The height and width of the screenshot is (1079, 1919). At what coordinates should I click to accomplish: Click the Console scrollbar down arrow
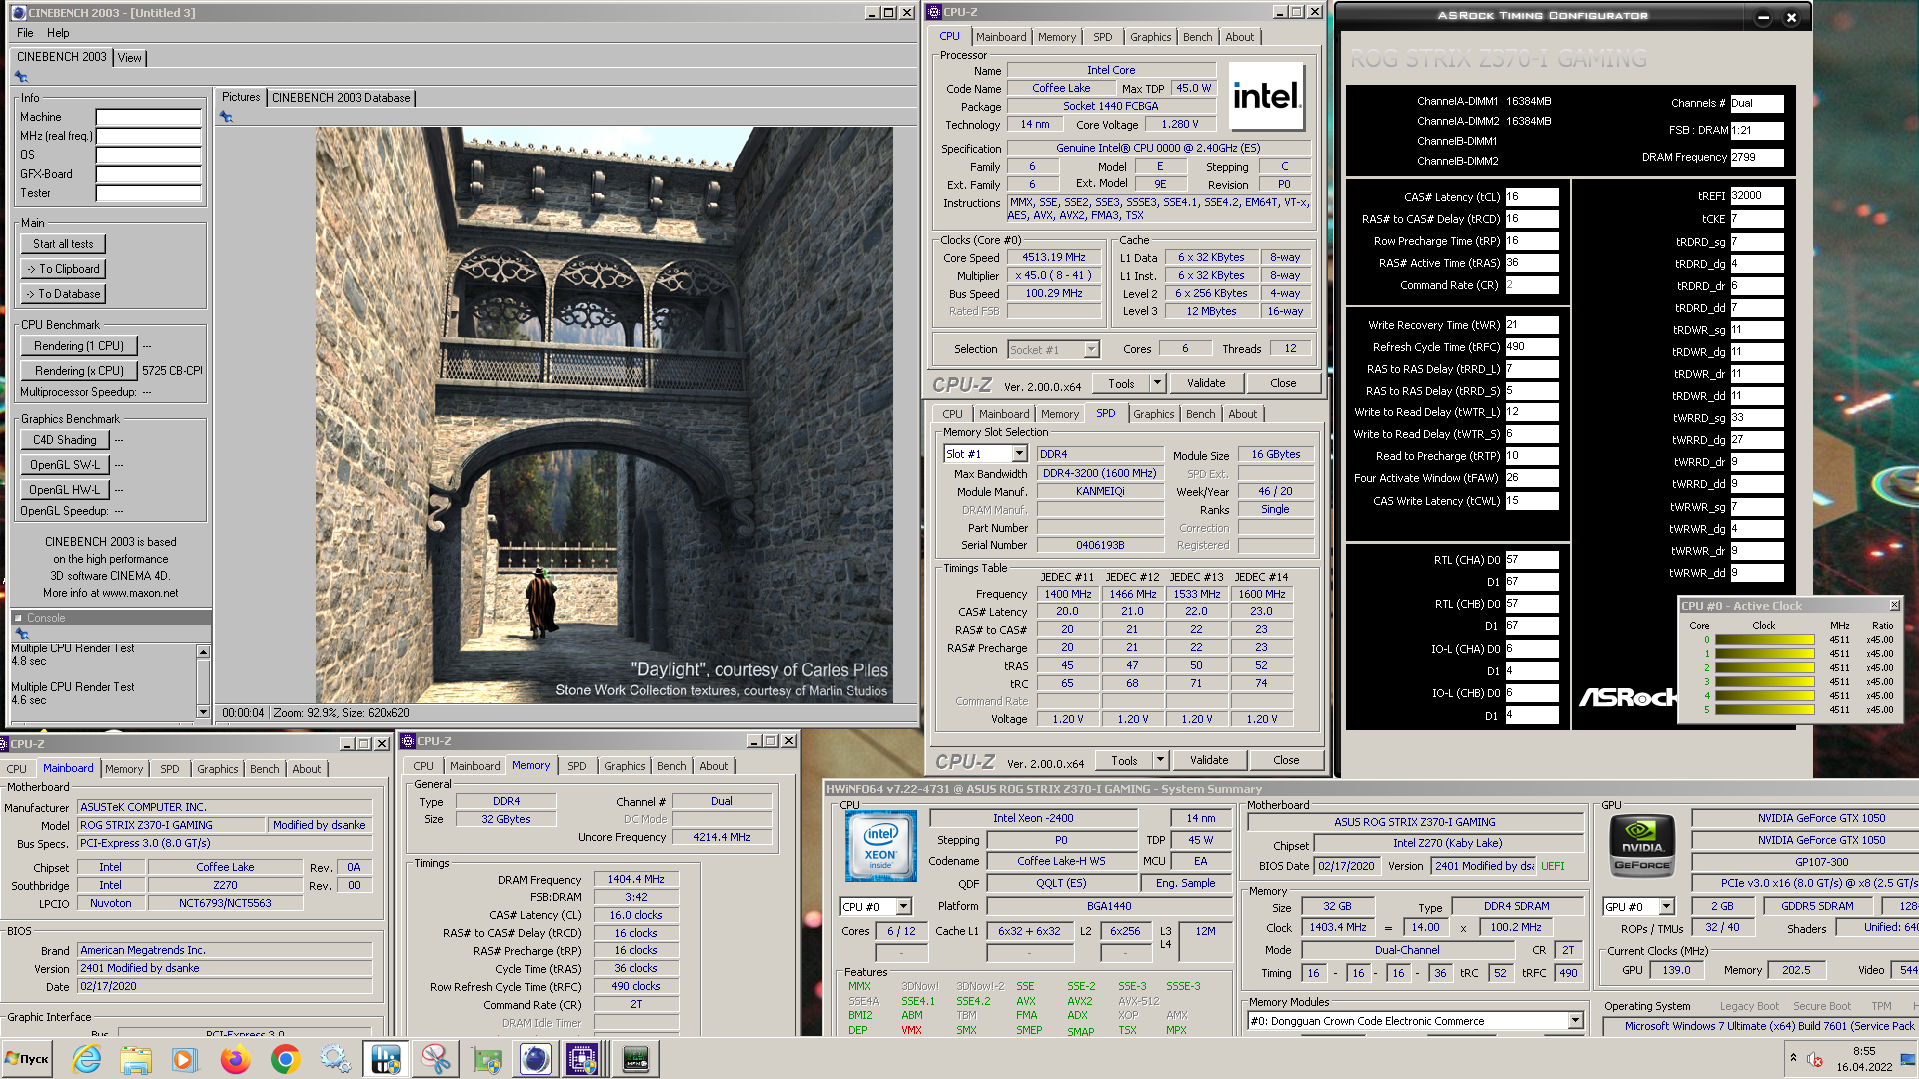[x=204, y=712]
